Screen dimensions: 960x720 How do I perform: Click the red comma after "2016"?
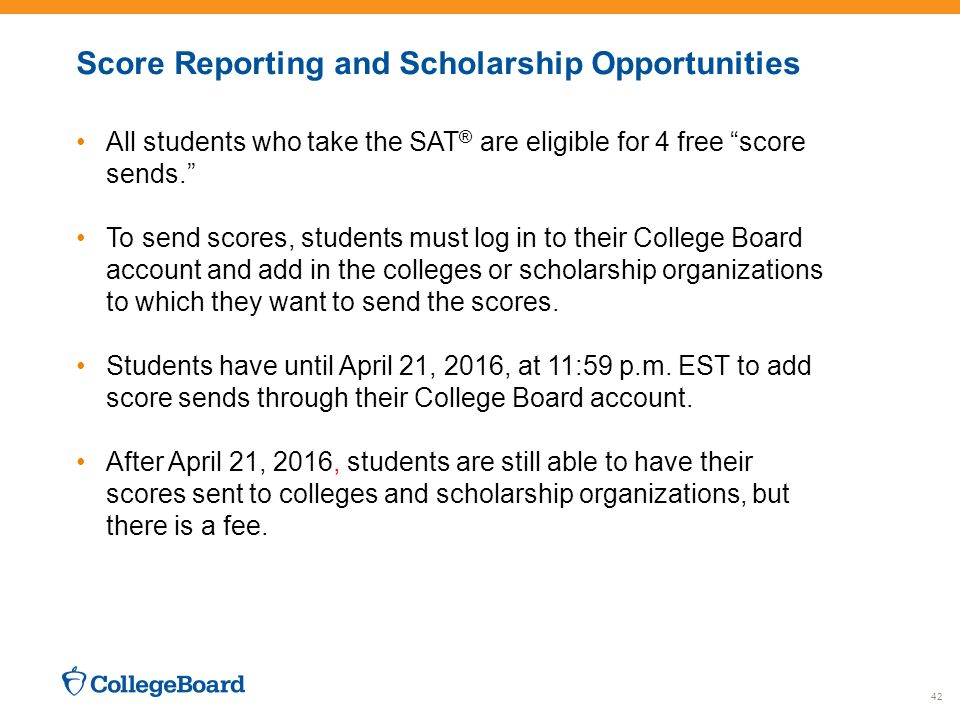[x=337, y=471]
